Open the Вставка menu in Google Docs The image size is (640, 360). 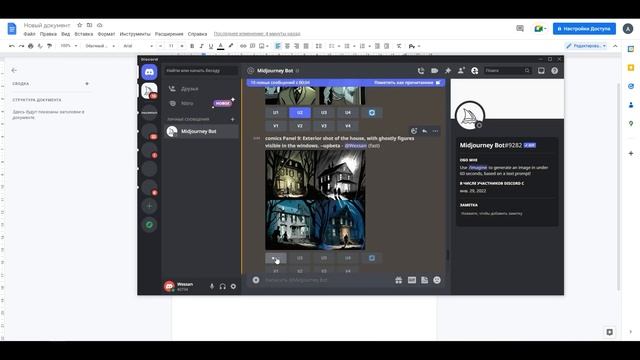pos(84,34)
